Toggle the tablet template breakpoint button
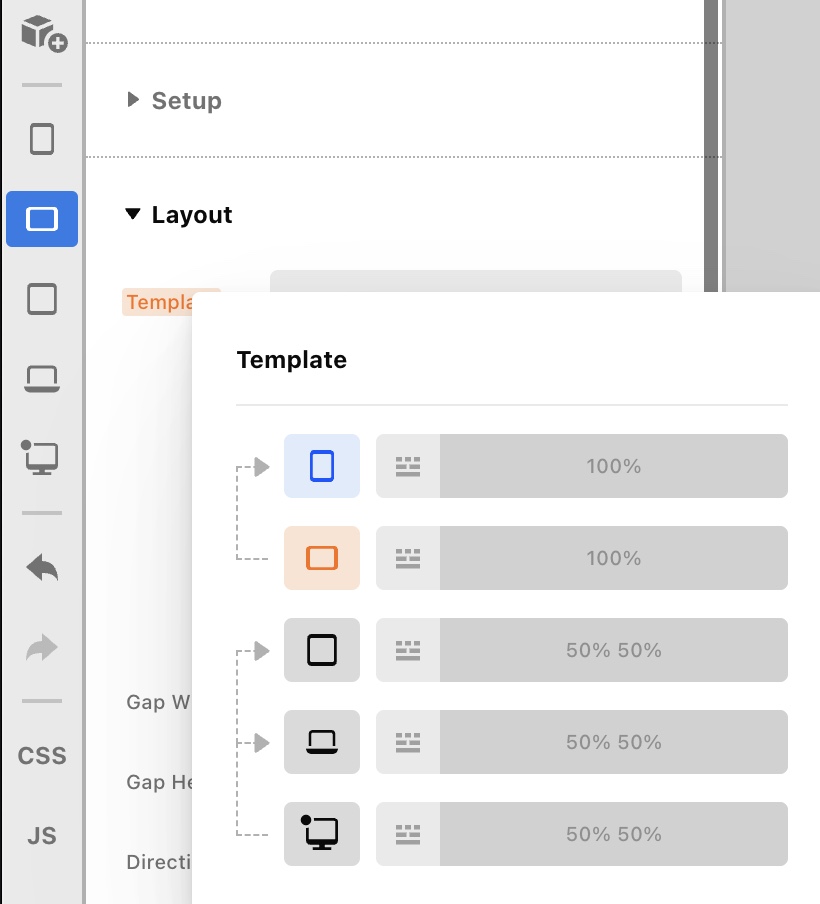This screenshot has height=904, width=820. pos(321,650)
